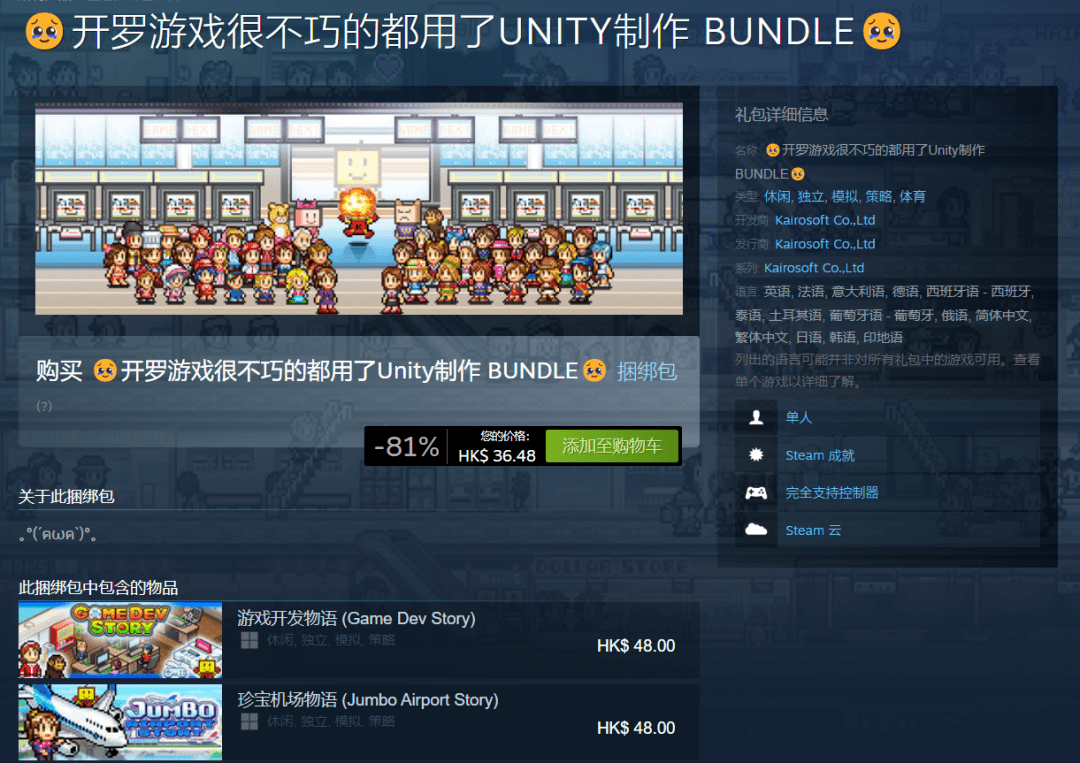Click the Steam achievements star icon
Viewport: 1080px width, 763px height.
[756, 454]
